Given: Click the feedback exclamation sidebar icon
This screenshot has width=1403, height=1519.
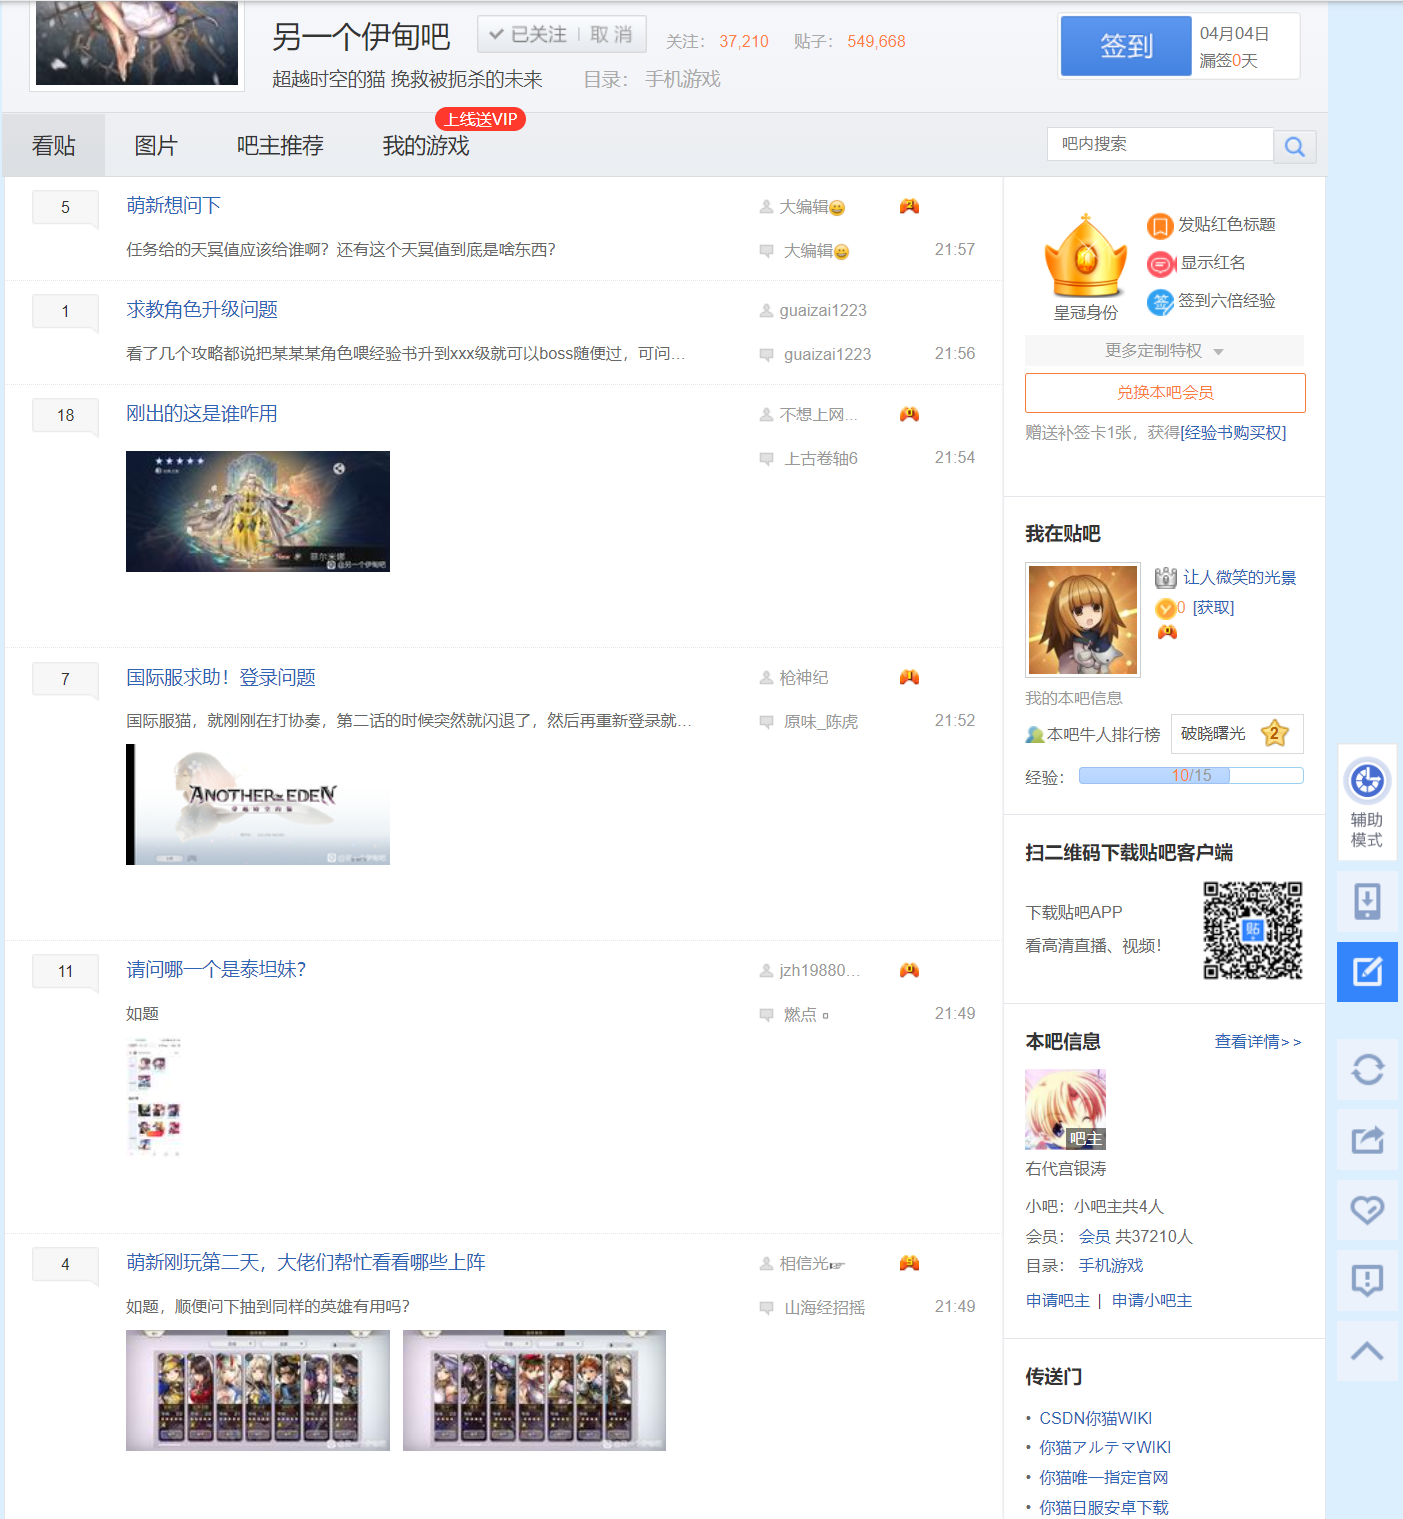Looking at the screenshot, I should click(x=1367, y=1280).
